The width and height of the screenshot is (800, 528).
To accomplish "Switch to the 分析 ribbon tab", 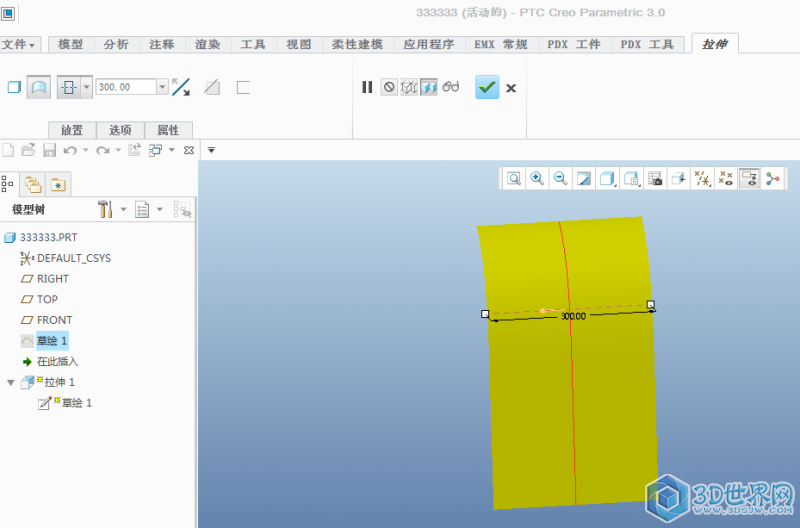I will pyautogui.click(x=116, y=44).
